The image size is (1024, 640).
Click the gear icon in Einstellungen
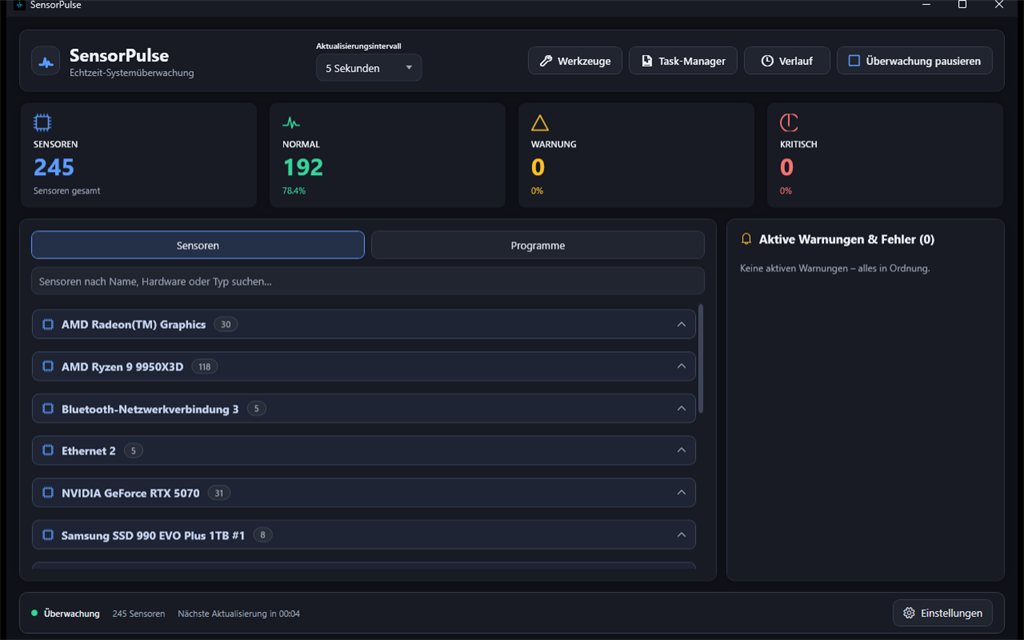(909, 613)
